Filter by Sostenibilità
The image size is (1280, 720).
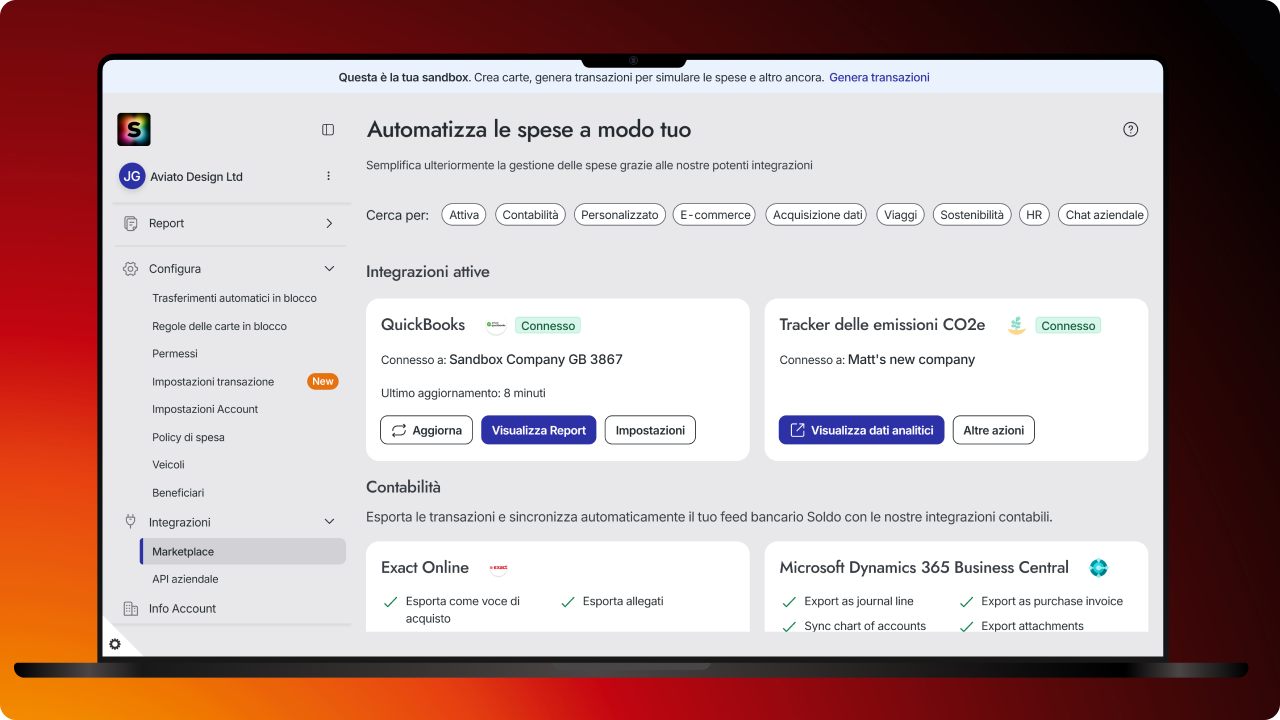pos(972,215)
